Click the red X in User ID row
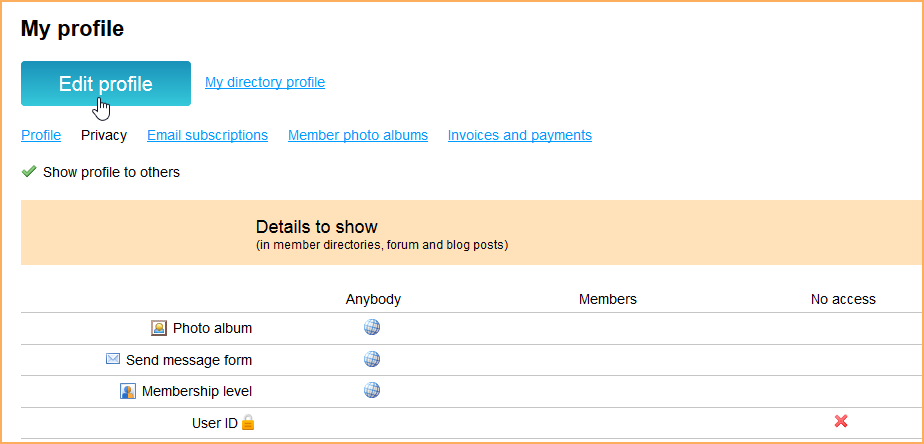 pos(841,421)
